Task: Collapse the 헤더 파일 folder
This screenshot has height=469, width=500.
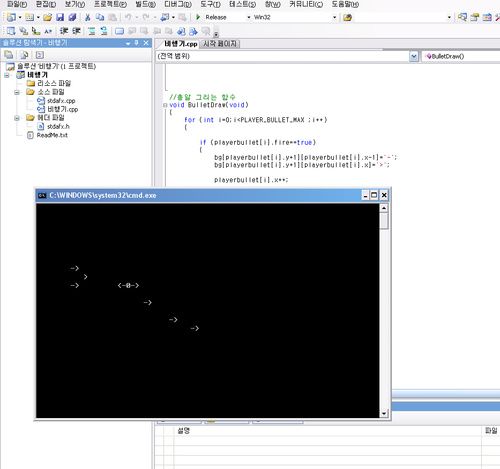Action: [x=17, y=118]
